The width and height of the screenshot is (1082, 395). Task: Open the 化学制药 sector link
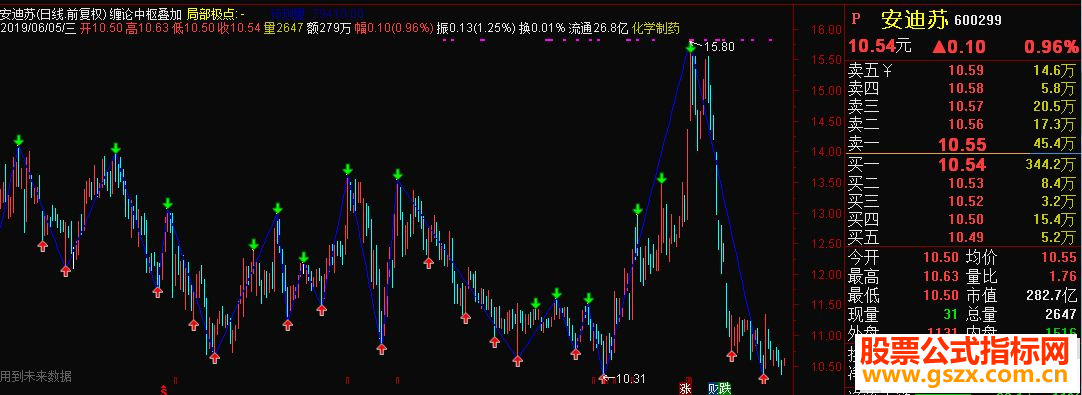point(656,28)
